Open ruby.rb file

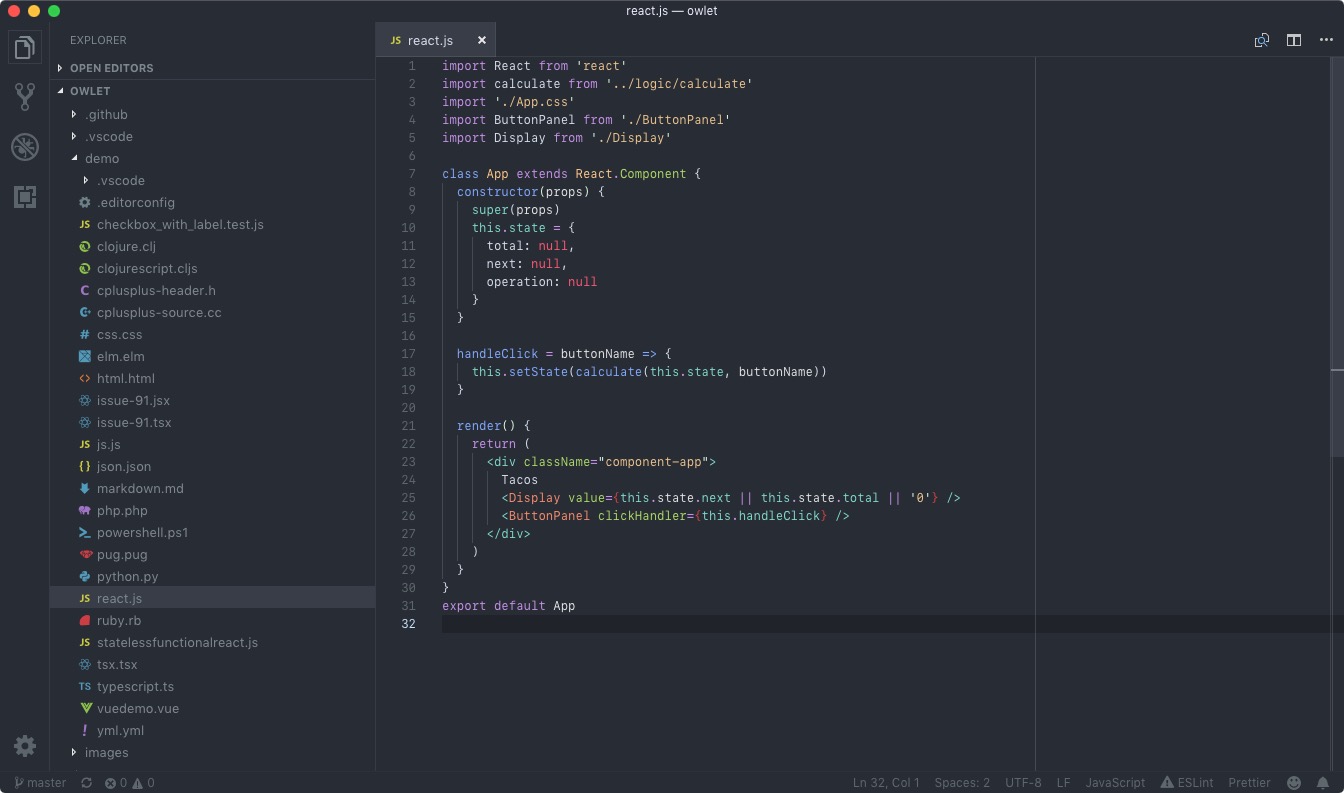coord(212,620)
